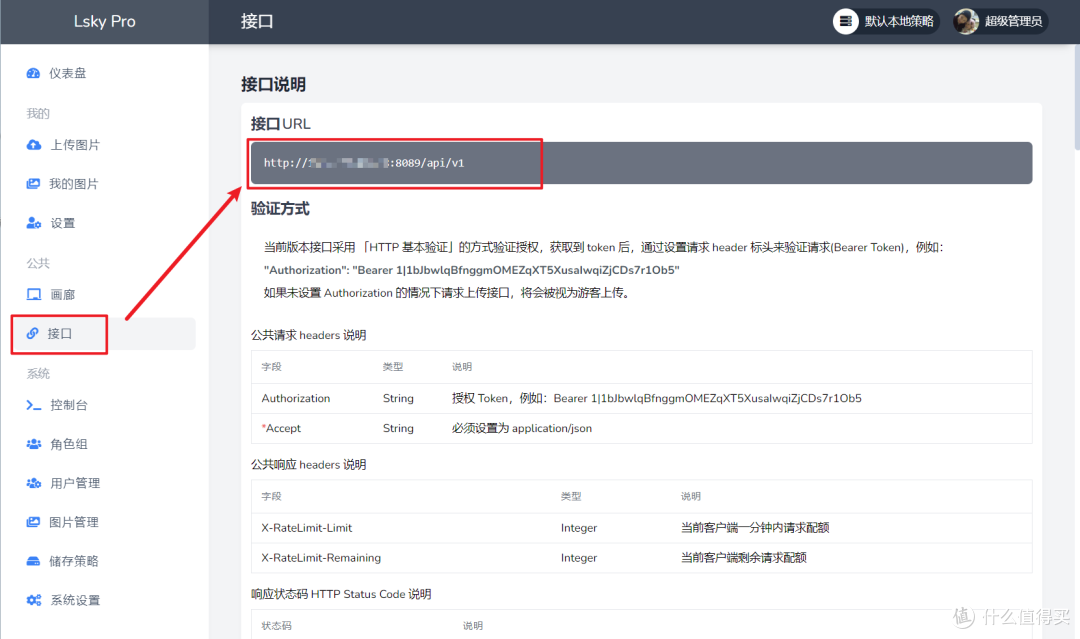This screenshot has width=1080, height=639.
Task: Click the X-RateLimit-Remaining cell
Action: click(x=321, y=558)
